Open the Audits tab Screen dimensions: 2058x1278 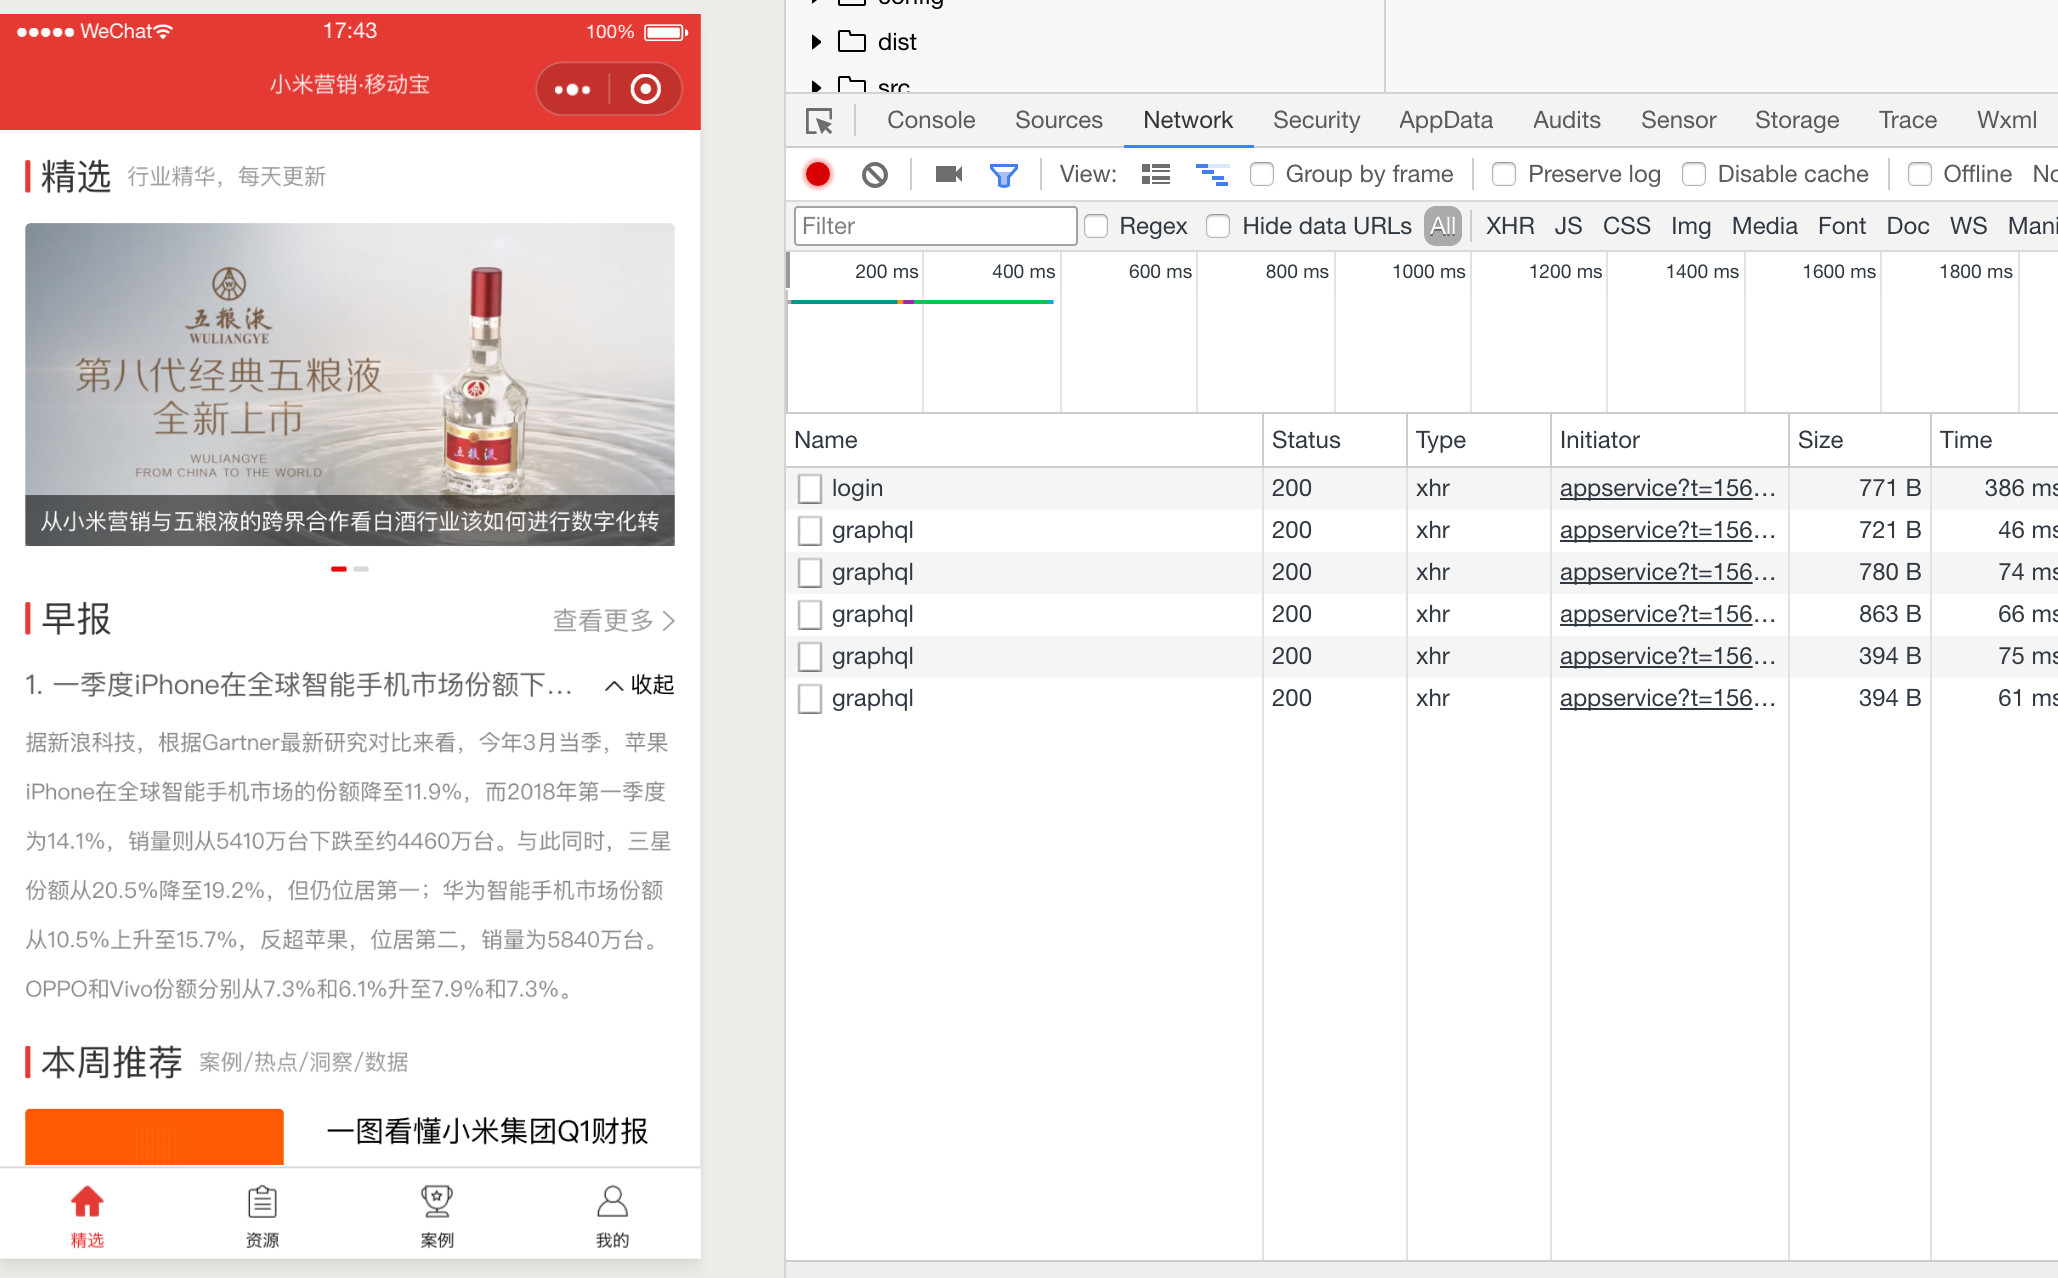(x=1567, y=120)
